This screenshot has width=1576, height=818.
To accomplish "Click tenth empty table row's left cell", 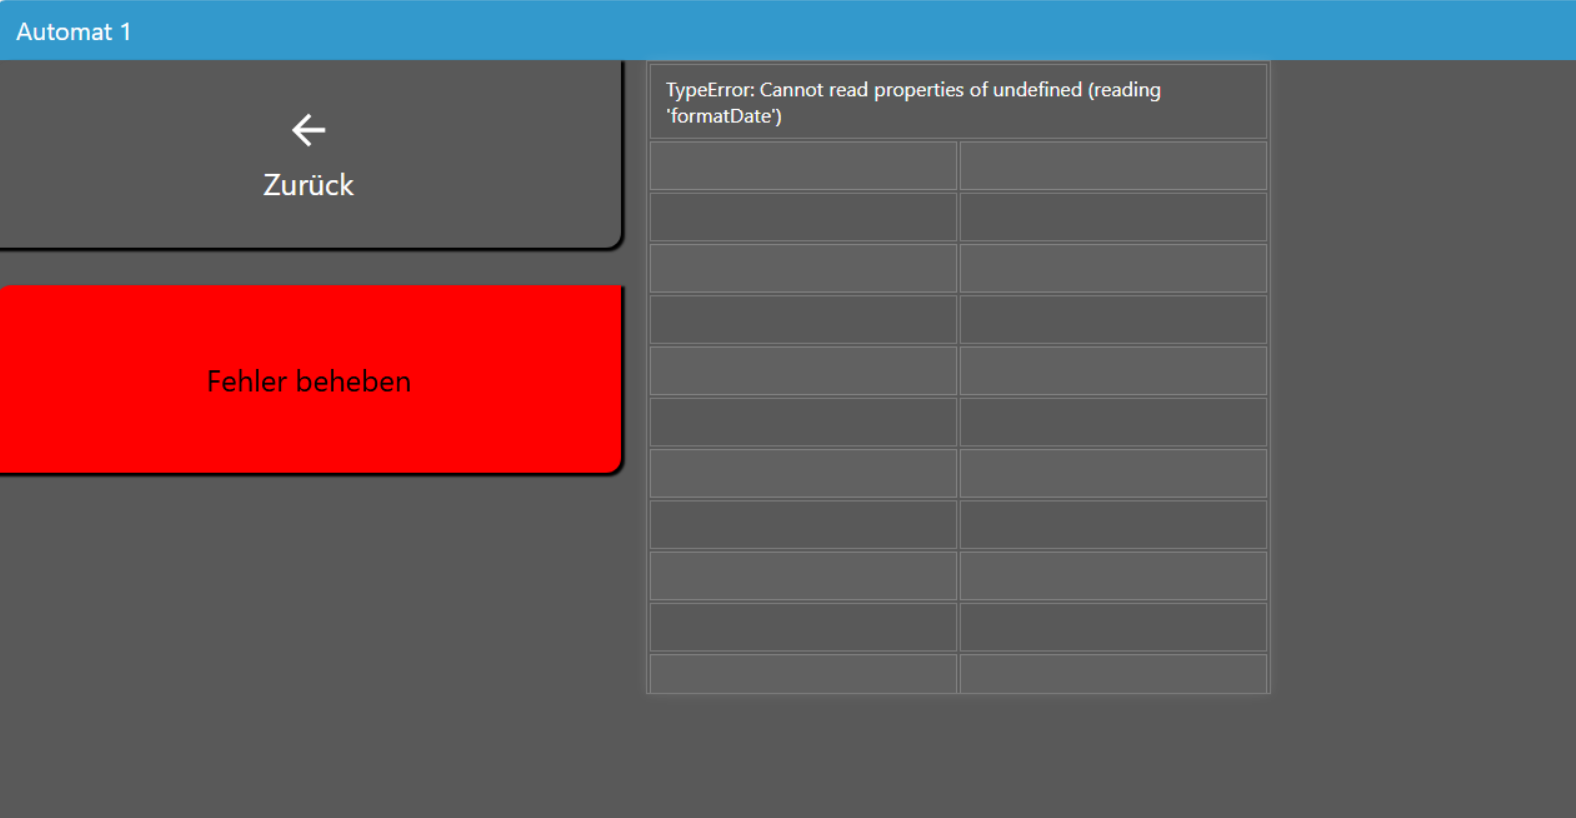I will pyautogui.click(x=803, y=627).
